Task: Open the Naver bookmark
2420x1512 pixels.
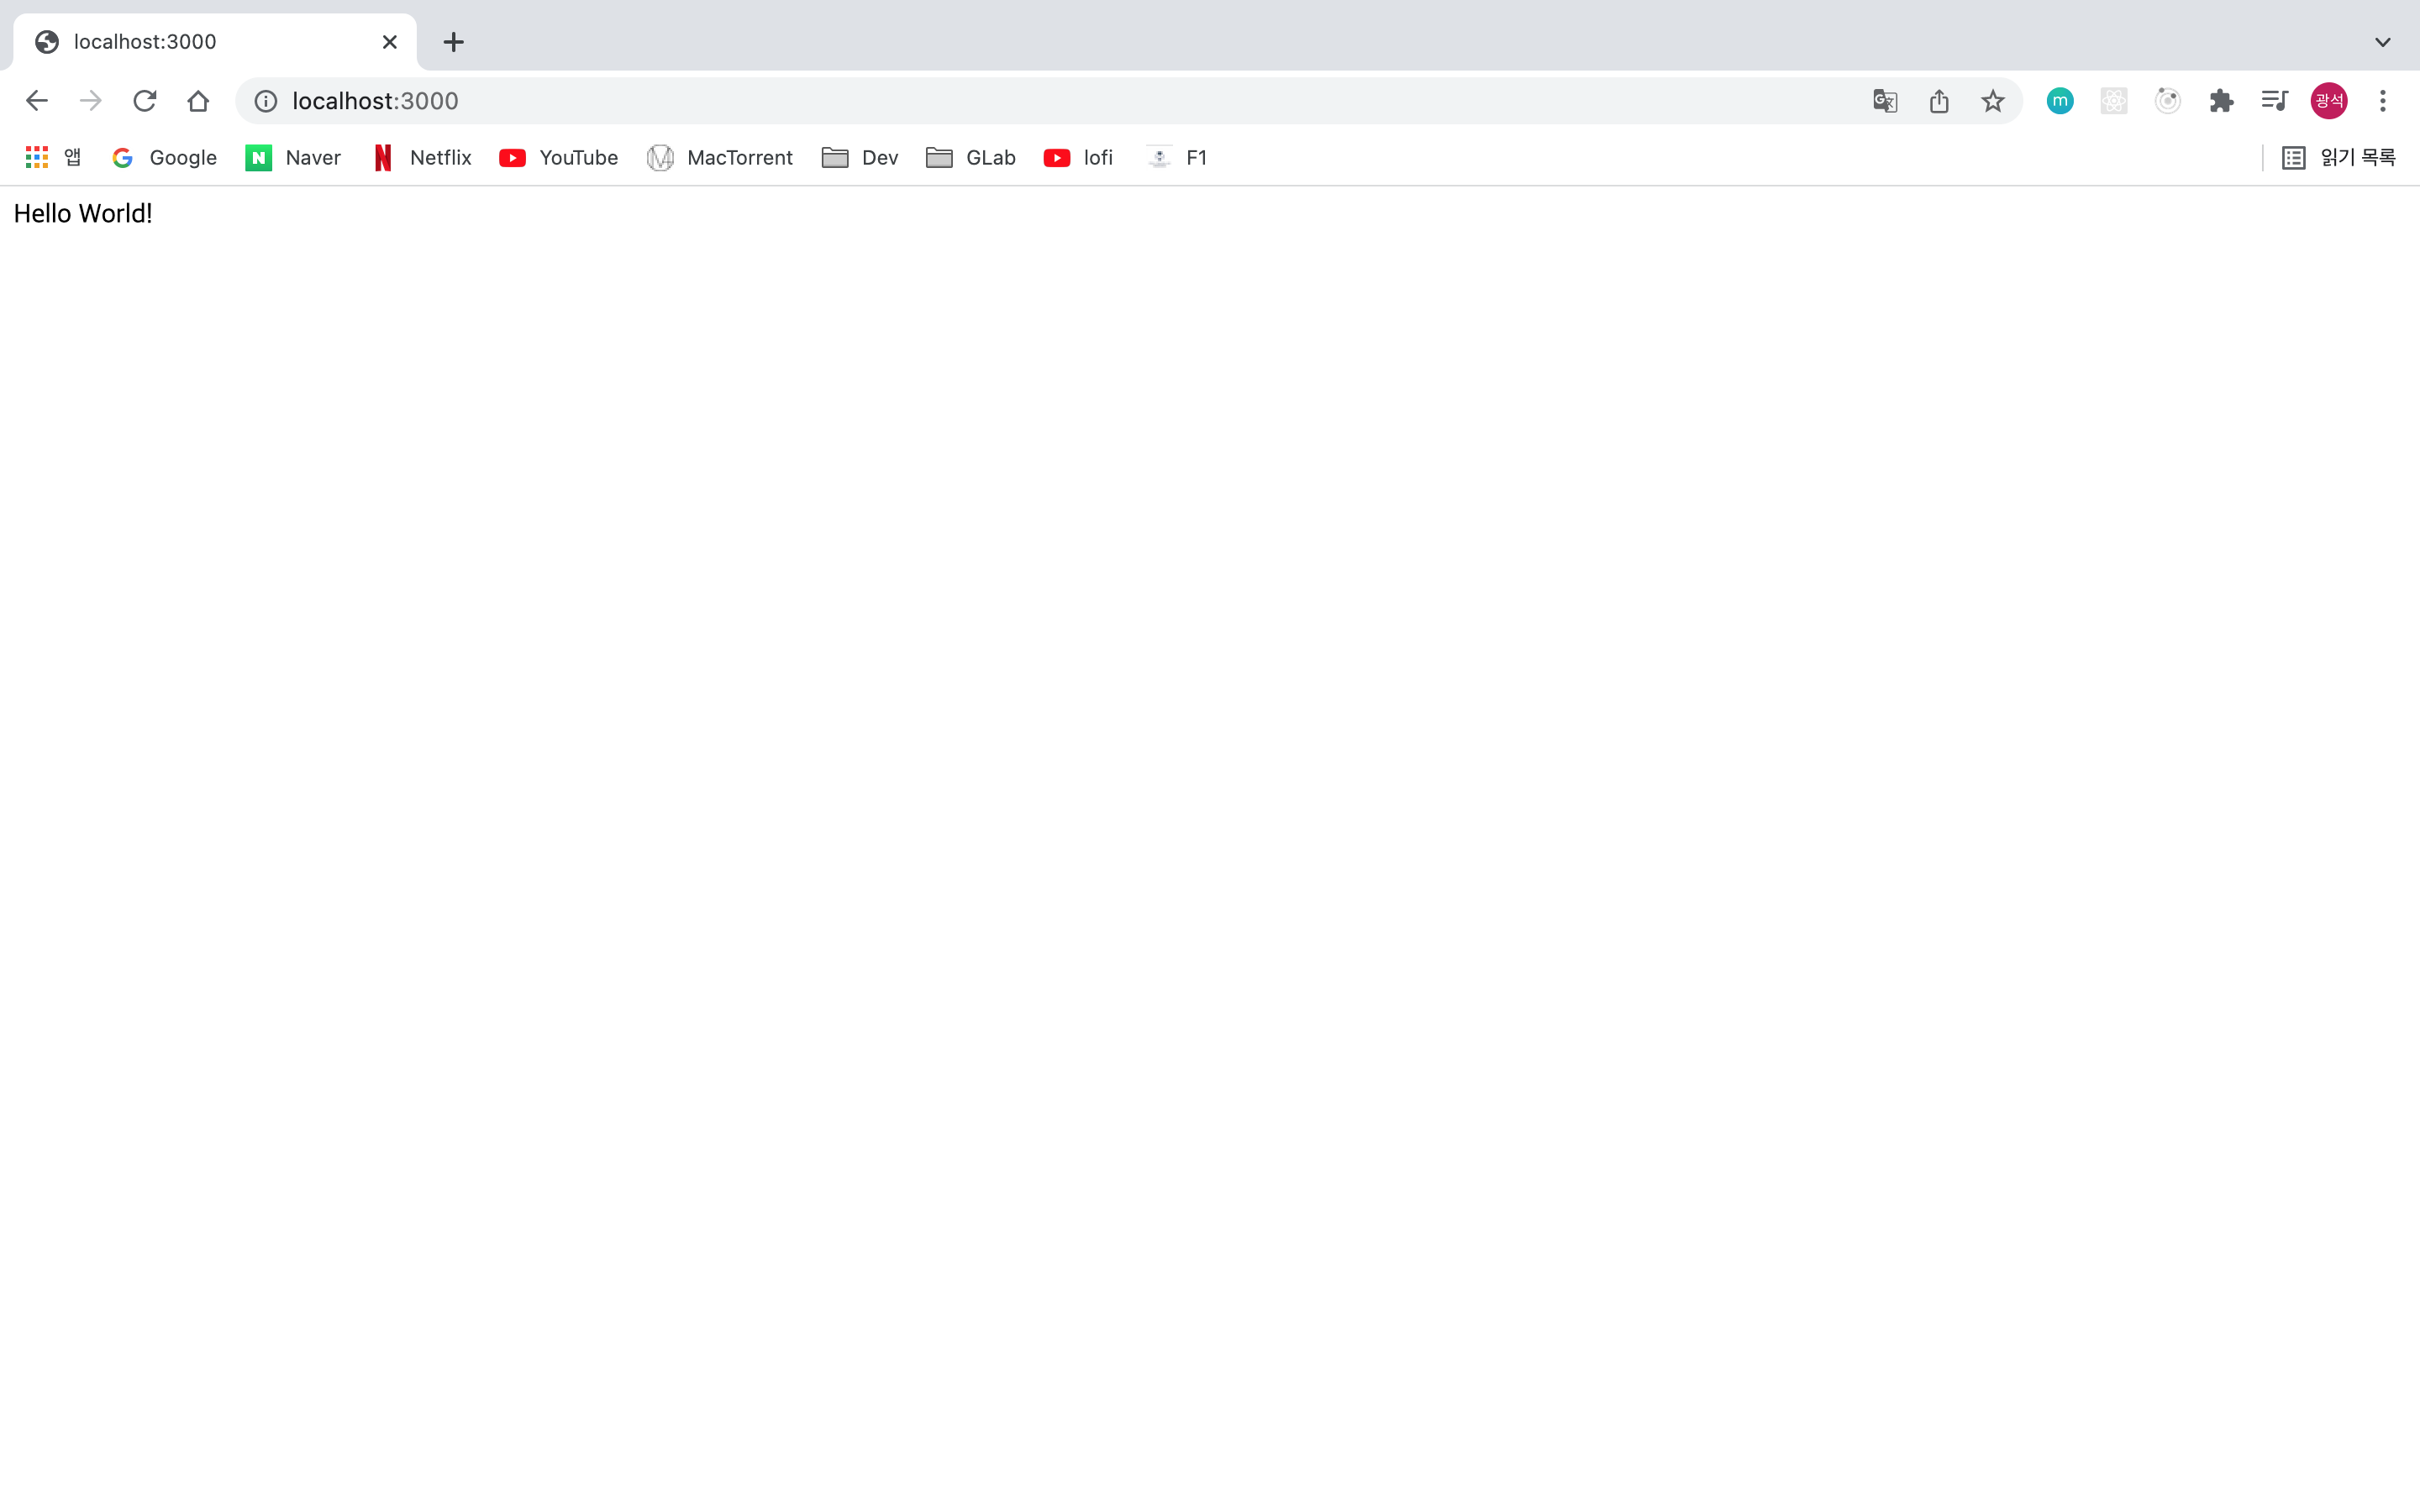Action: (x=293, y=157)
